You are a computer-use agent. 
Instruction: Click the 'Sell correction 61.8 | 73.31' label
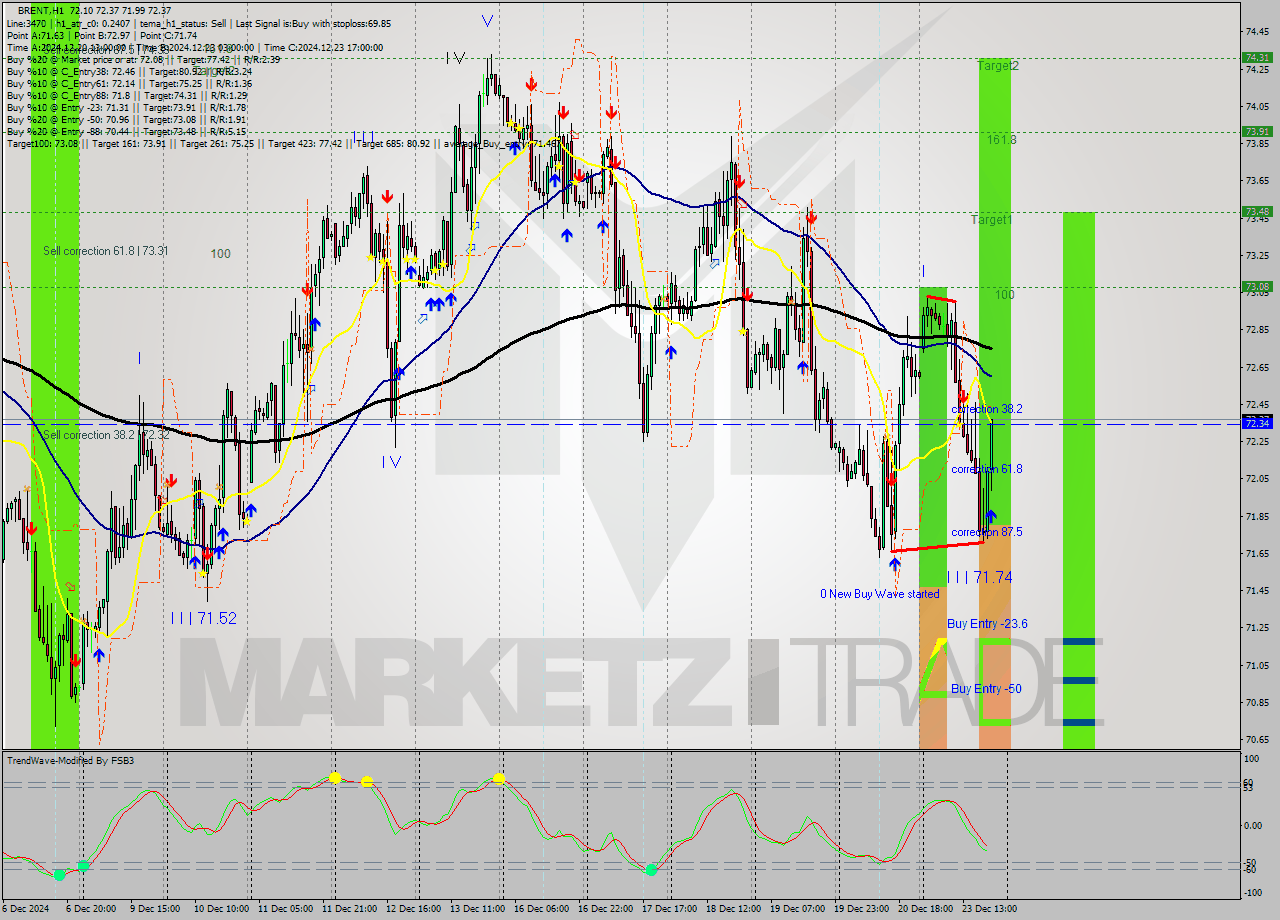tap(106, 251)
